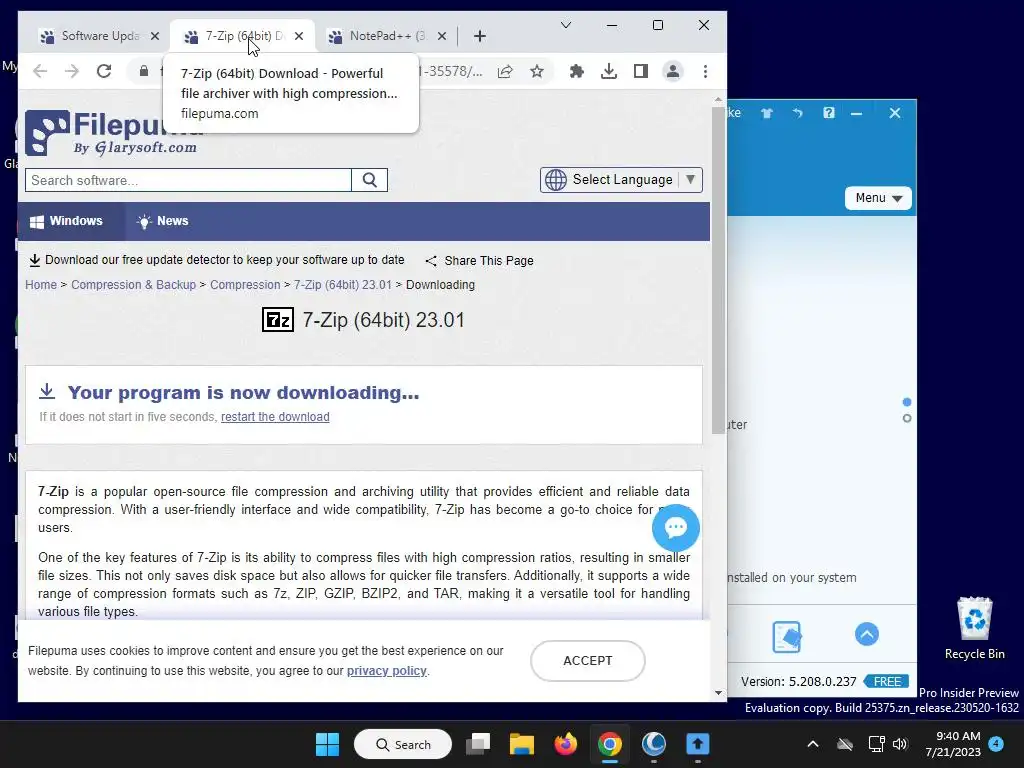Click the scrollbar down arrow
Screen dimensions: 1024x768
pyautogui.click(x=718, y=693)
